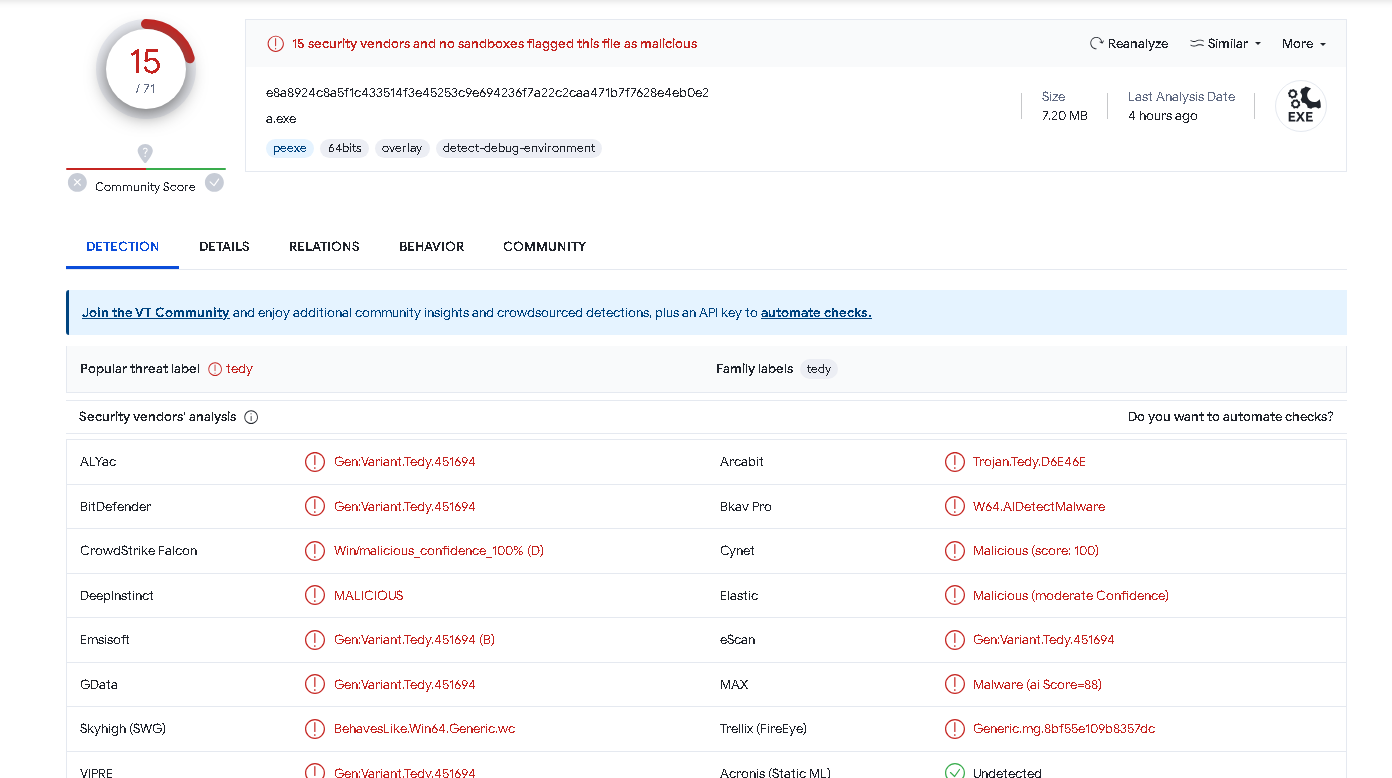Cast a positive vote with the checkmark icon
The height and width of the screenshot is (778, 1392).
pos(214,183)
